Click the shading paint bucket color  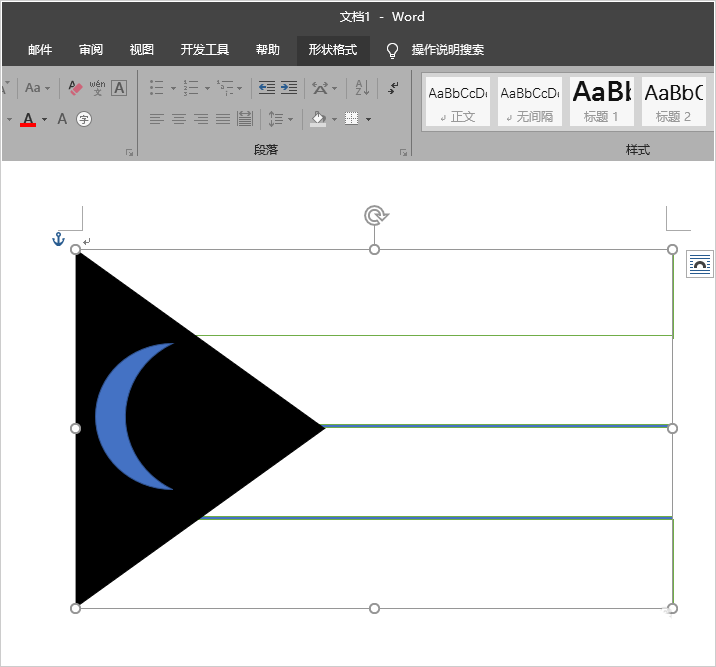(x=318, y=119)
